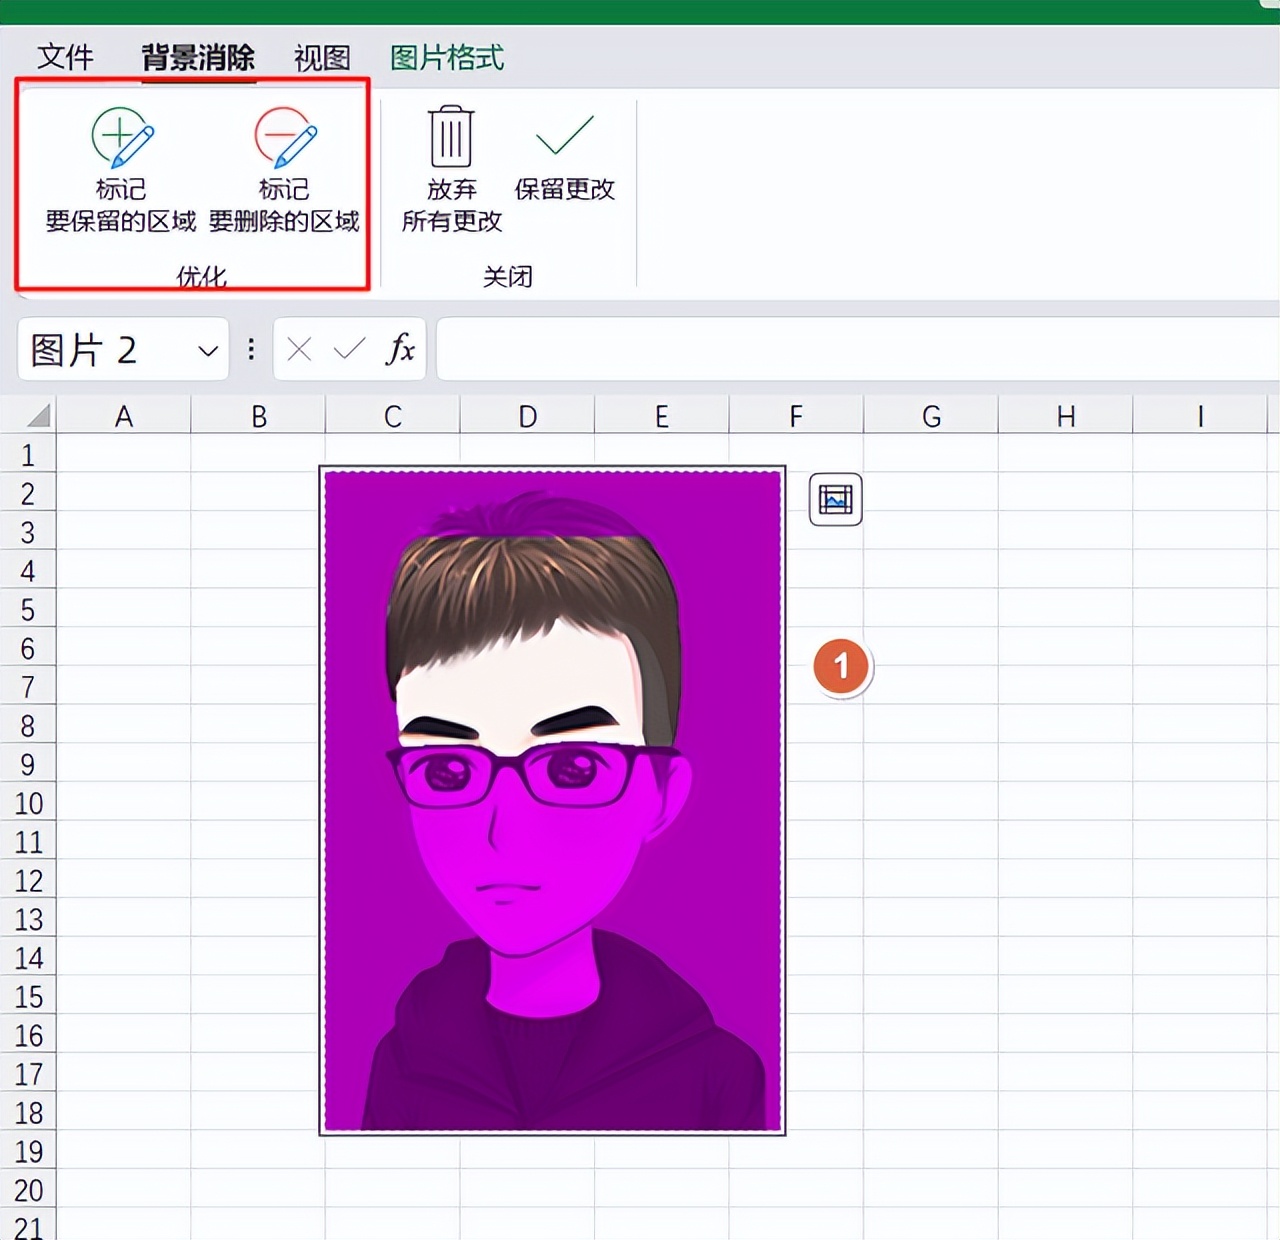1280x1240 pixels.
Task: Select row 10 header
Action: (28, 803)
